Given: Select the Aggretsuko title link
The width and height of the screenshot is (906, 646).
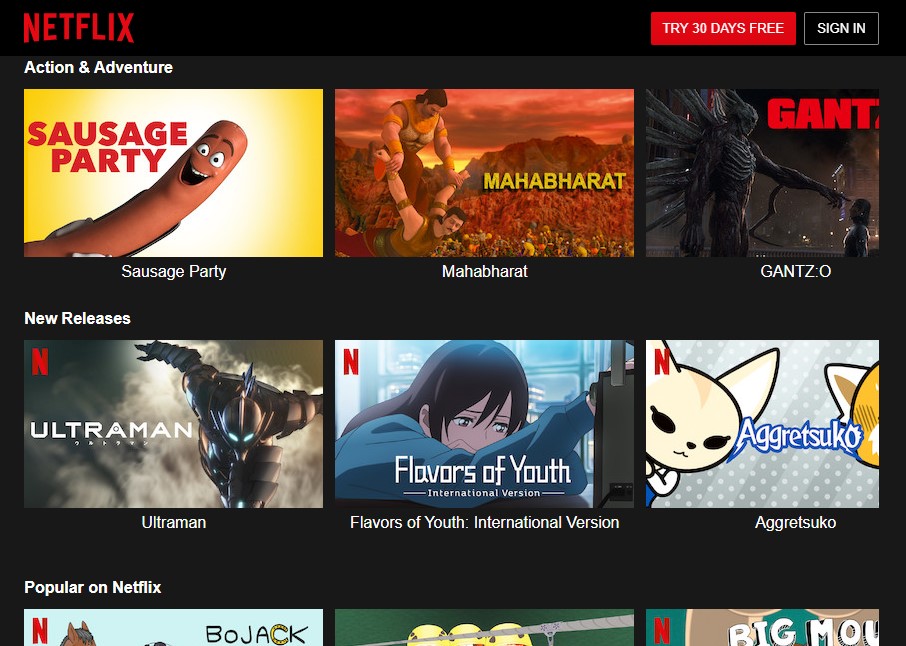Looking at the screenshot, I should (x=796, y=522).
